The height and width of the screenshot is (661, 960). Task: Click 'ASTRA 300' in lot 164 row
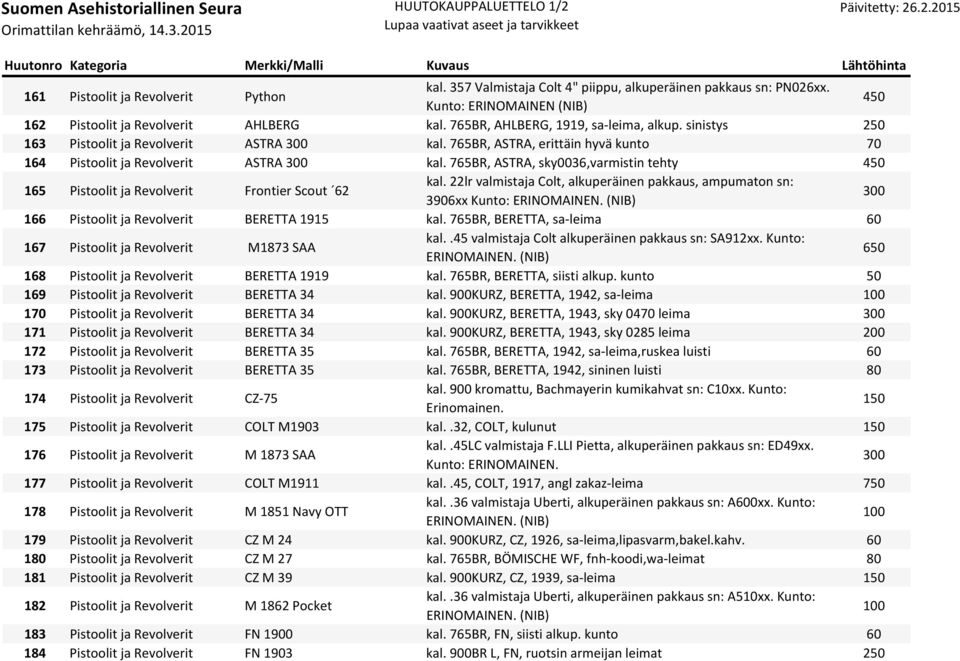(x=276, y=163)
